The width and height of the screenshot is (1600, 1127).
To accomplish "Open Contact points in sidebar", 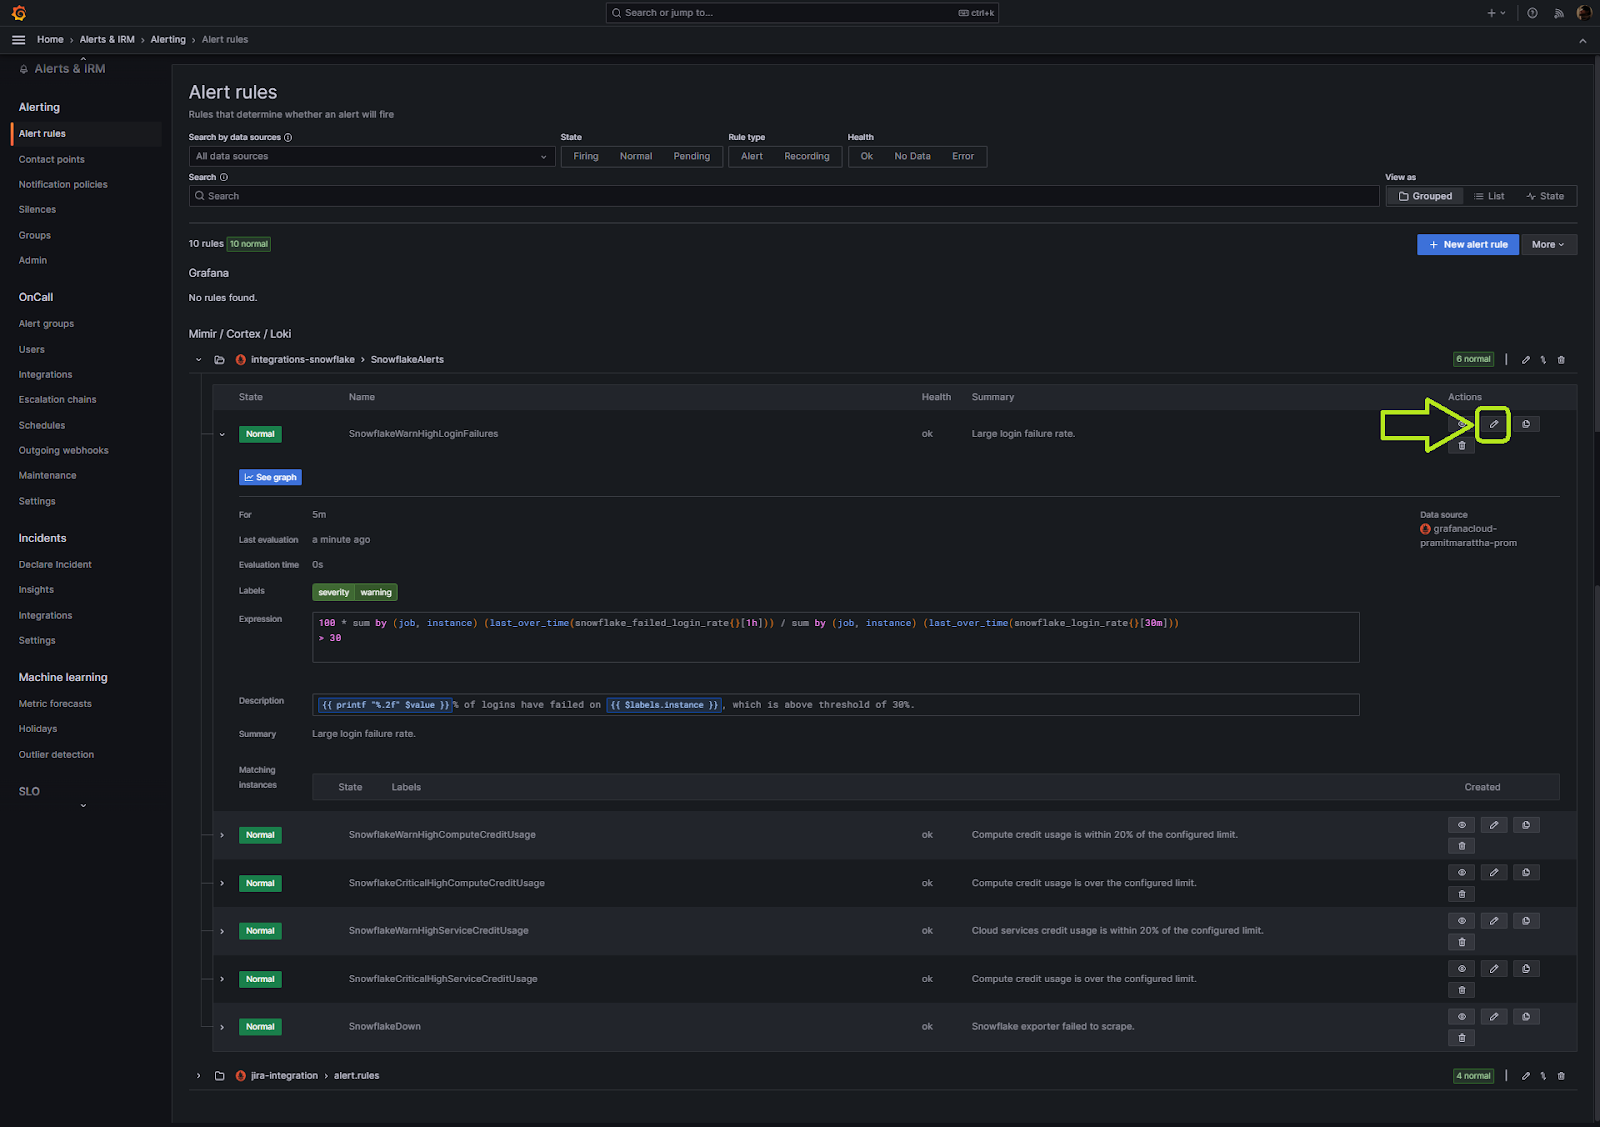I will pyautogui.click(x=52, y=160).
